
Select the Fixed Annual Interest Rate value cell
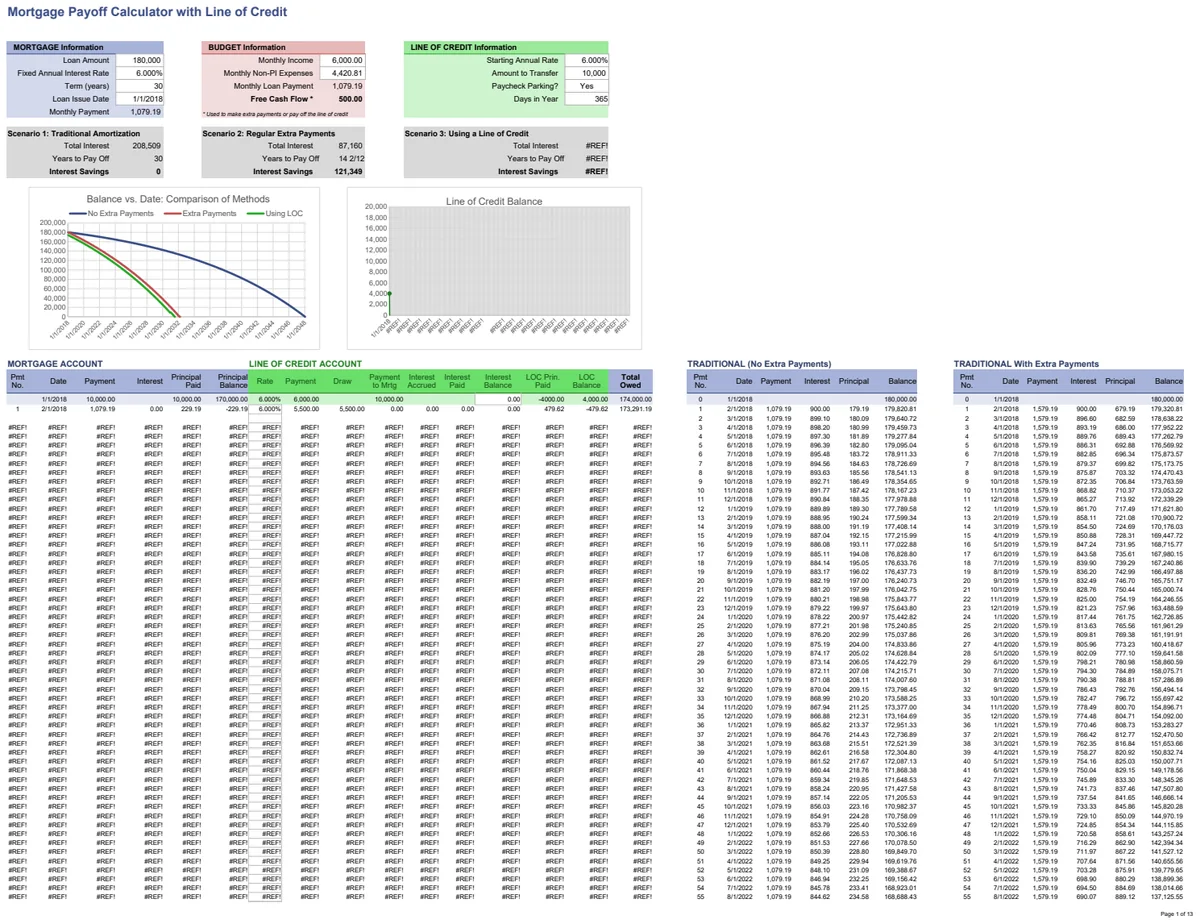pyautogui.click(x=141, y=74)
